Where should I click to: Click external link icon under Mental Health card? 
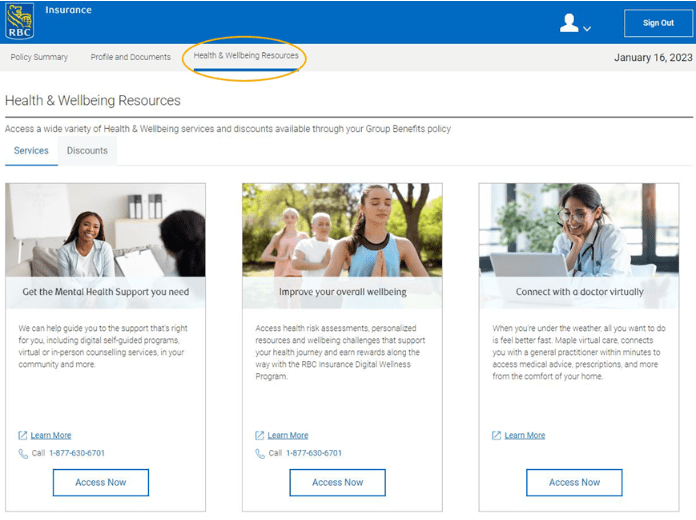[x=23, y=436]
